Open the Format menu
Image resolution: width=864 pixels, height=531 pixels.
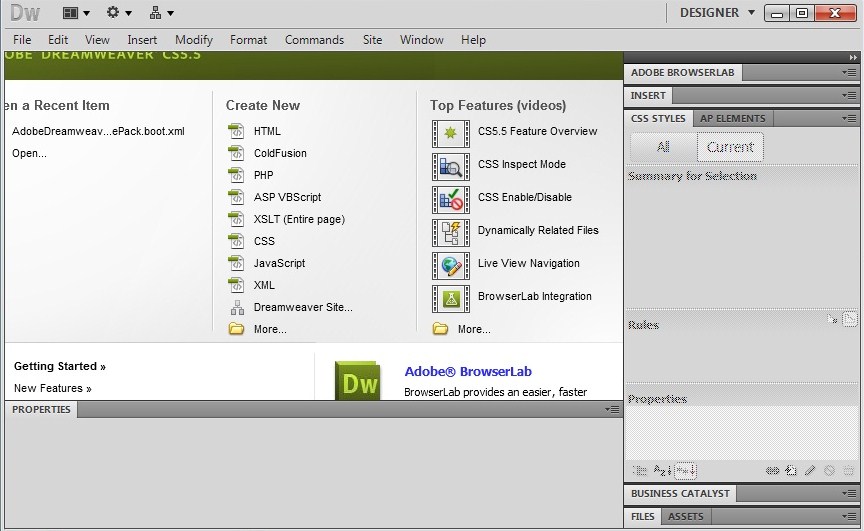(x=249, y=40)
